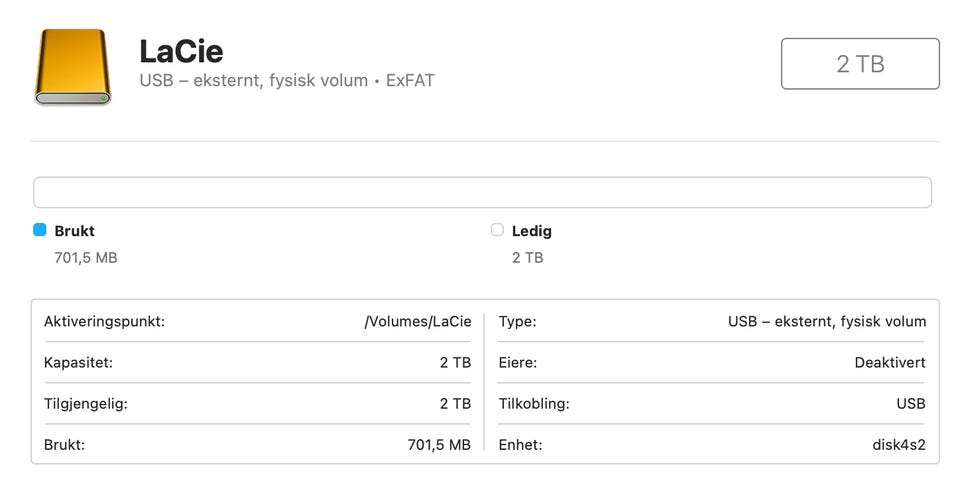960x483 pixels.
Task: Click the Tilkobling row label
Action: tap(533, 404)
